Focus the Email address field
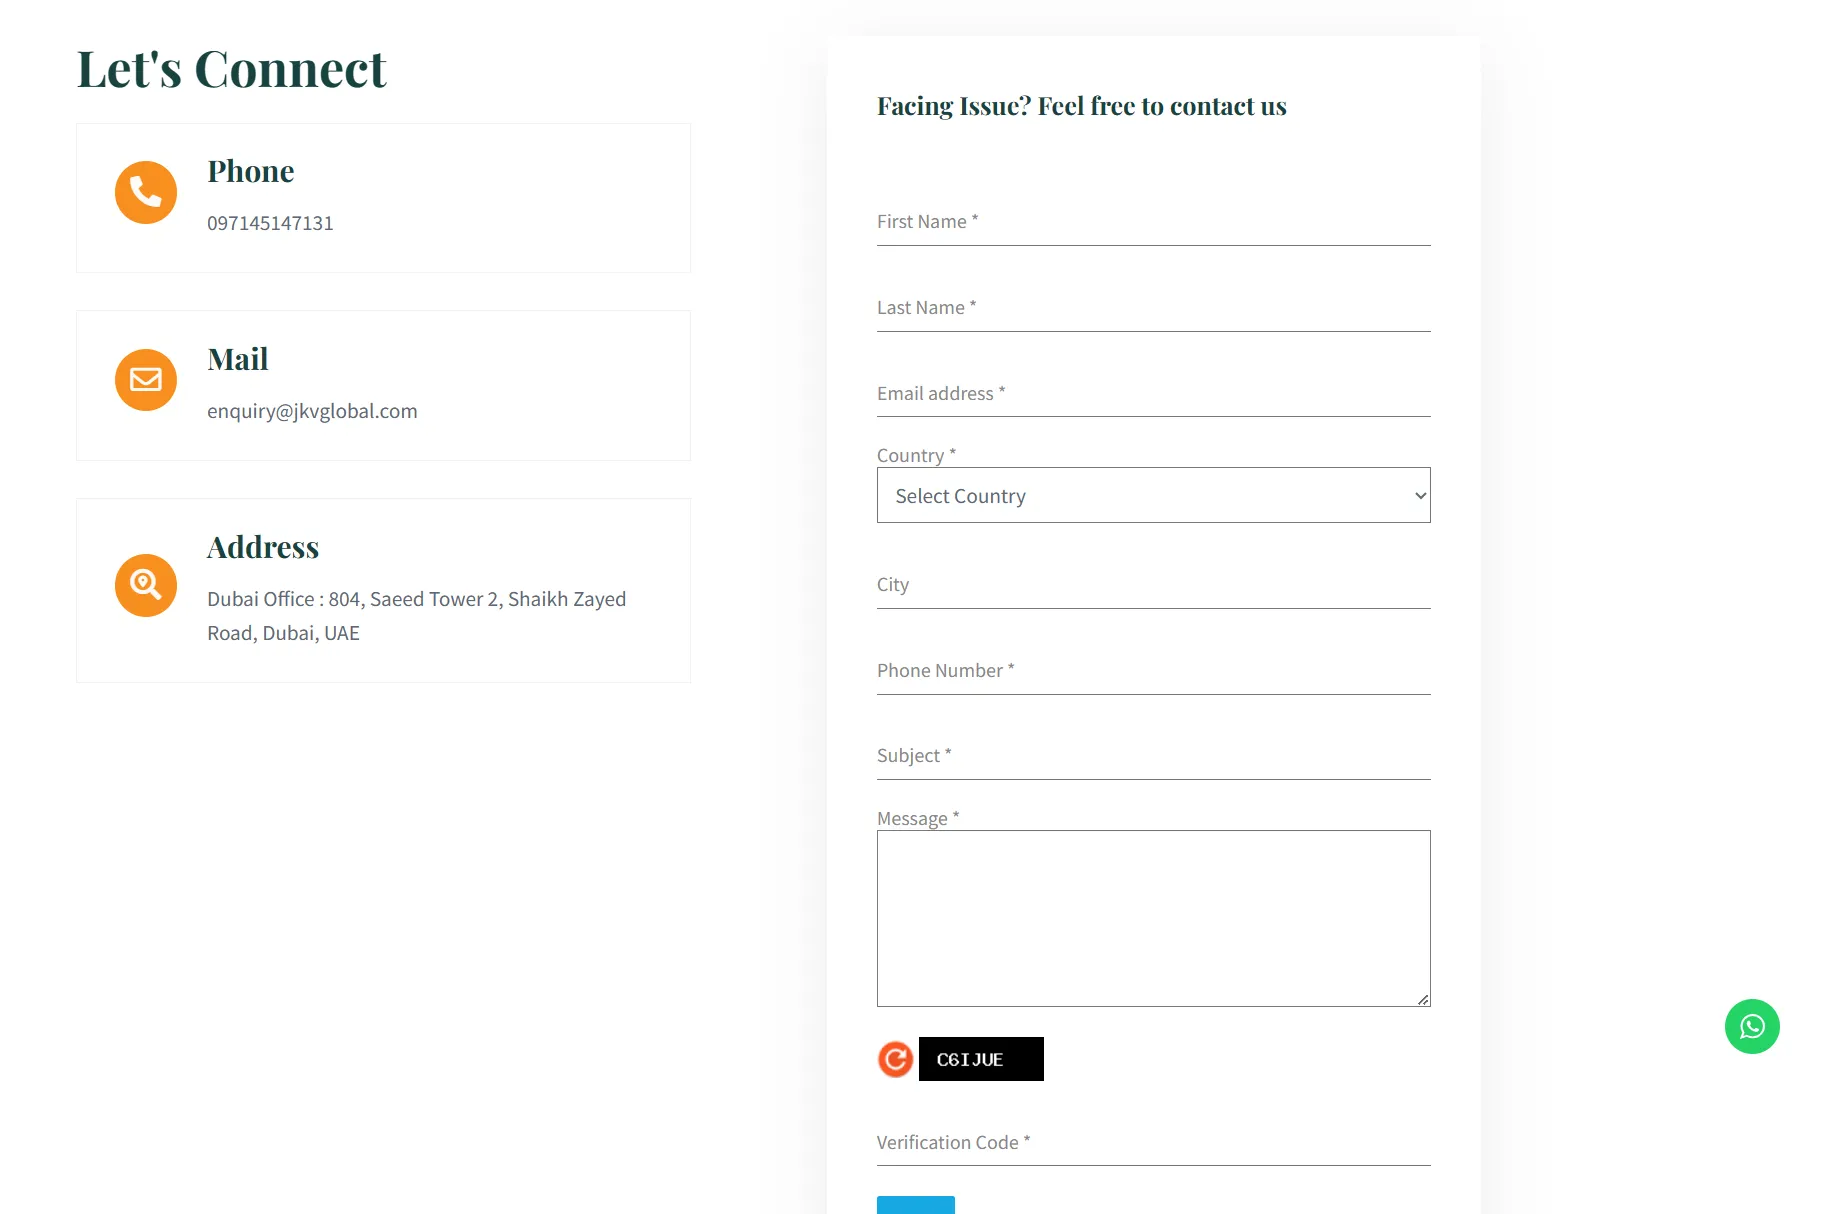 click(1153, 394)
